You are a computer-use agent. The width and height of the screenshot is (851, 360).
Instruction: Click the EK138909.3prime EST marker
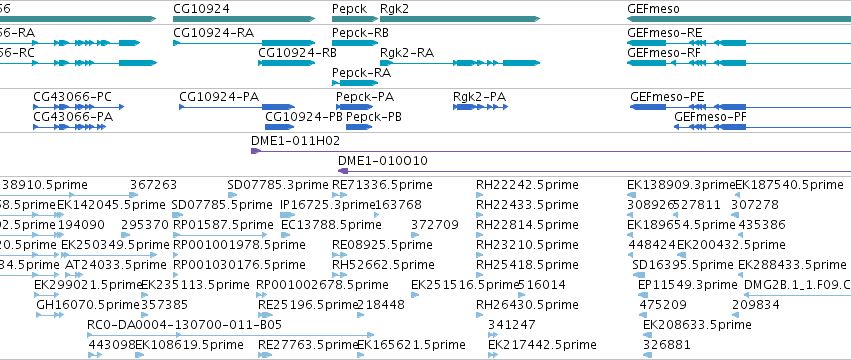point(630,195)
